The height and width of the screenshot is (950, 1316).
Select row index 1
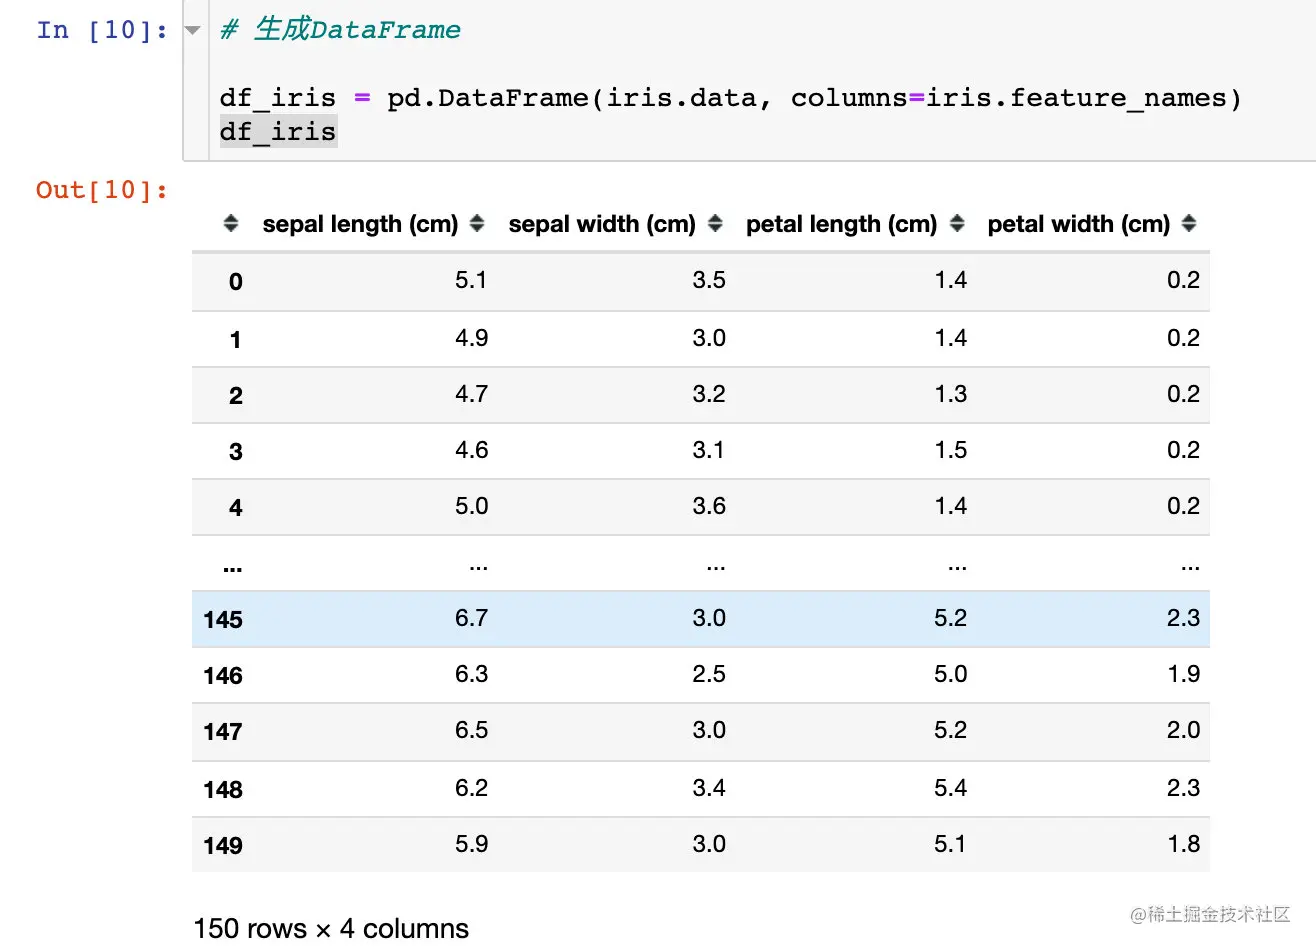[x=236, y=340]
